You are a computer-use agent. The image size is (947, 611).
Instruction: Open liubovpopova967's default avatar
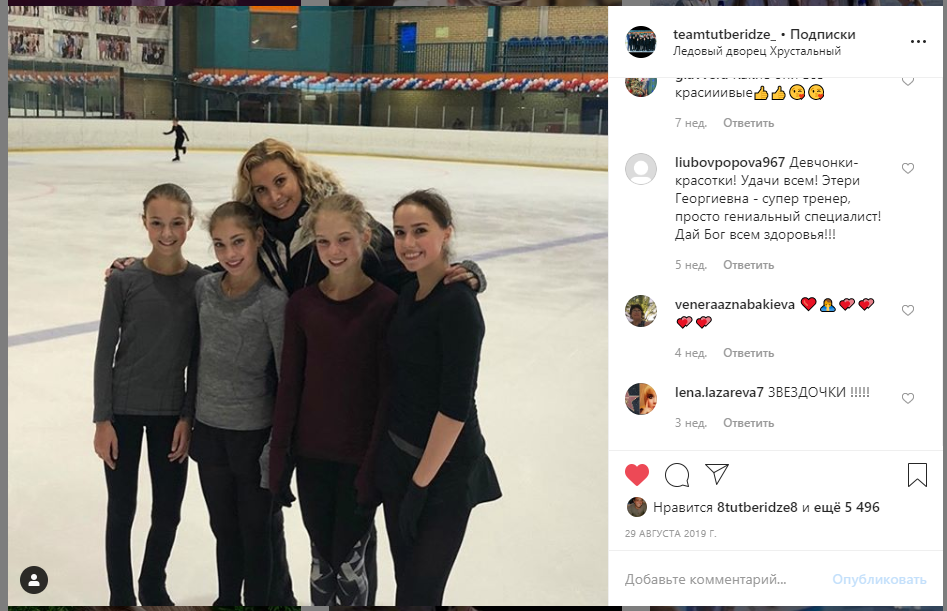641,169
